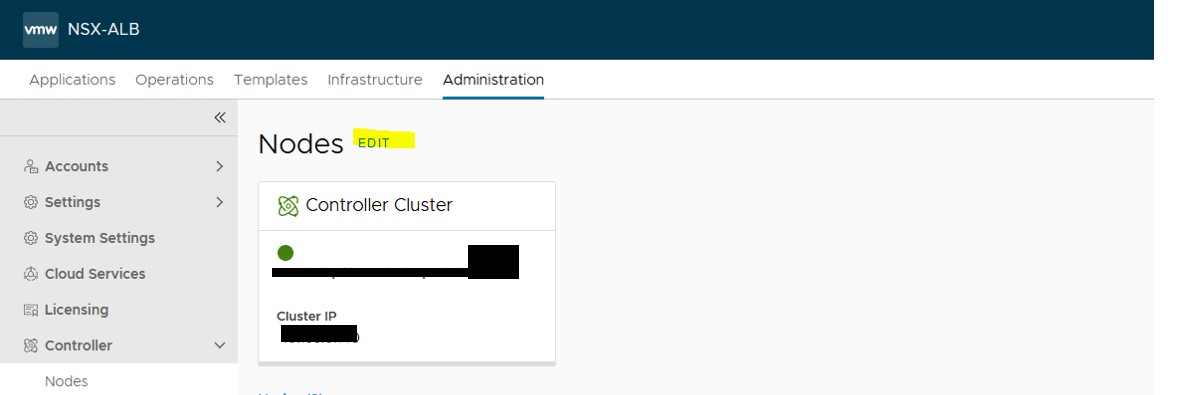Go to the Operations tab
This screenshot has width=1179, height=395.
point(174,80)
